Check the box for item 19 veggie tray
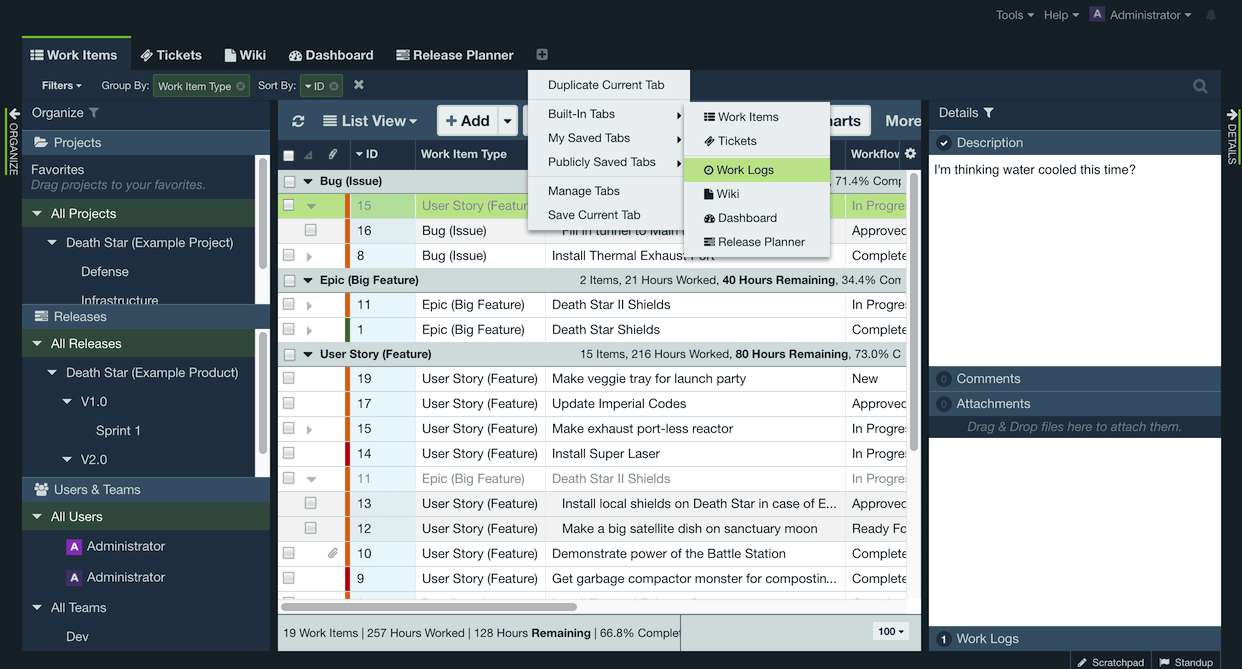 click(x=289, y=378)
